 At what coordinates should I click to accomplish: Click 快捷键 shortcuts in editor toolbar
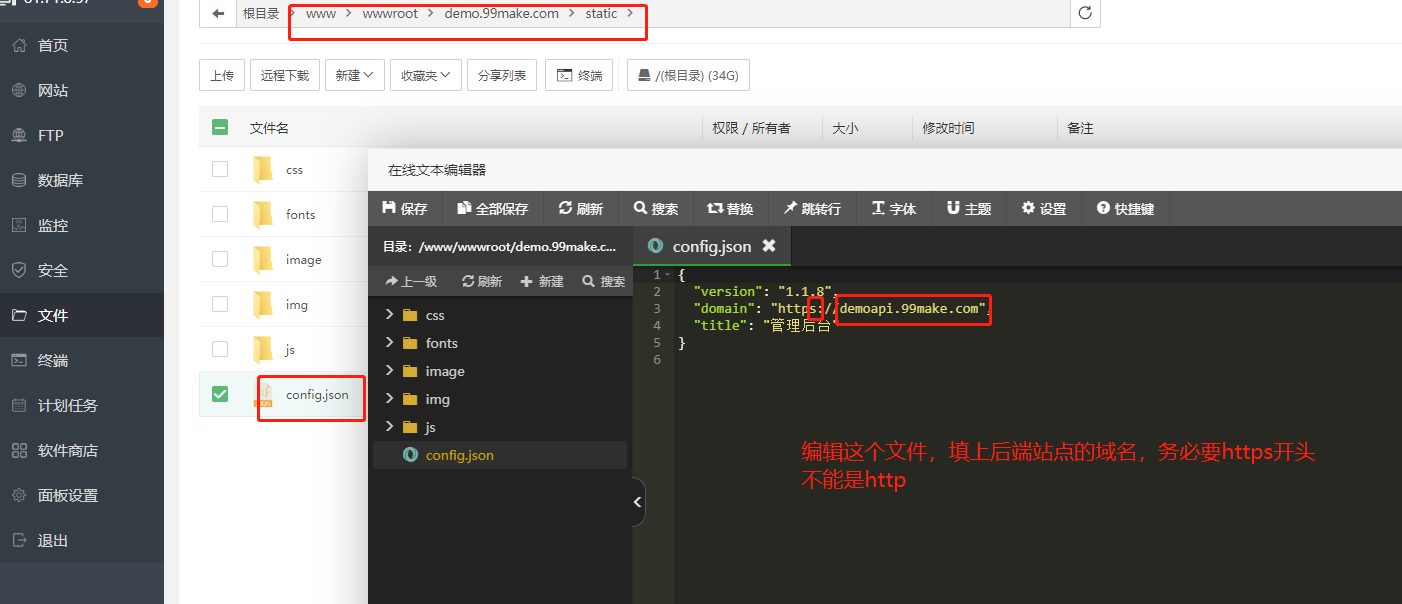click(x=1125, y=208)
